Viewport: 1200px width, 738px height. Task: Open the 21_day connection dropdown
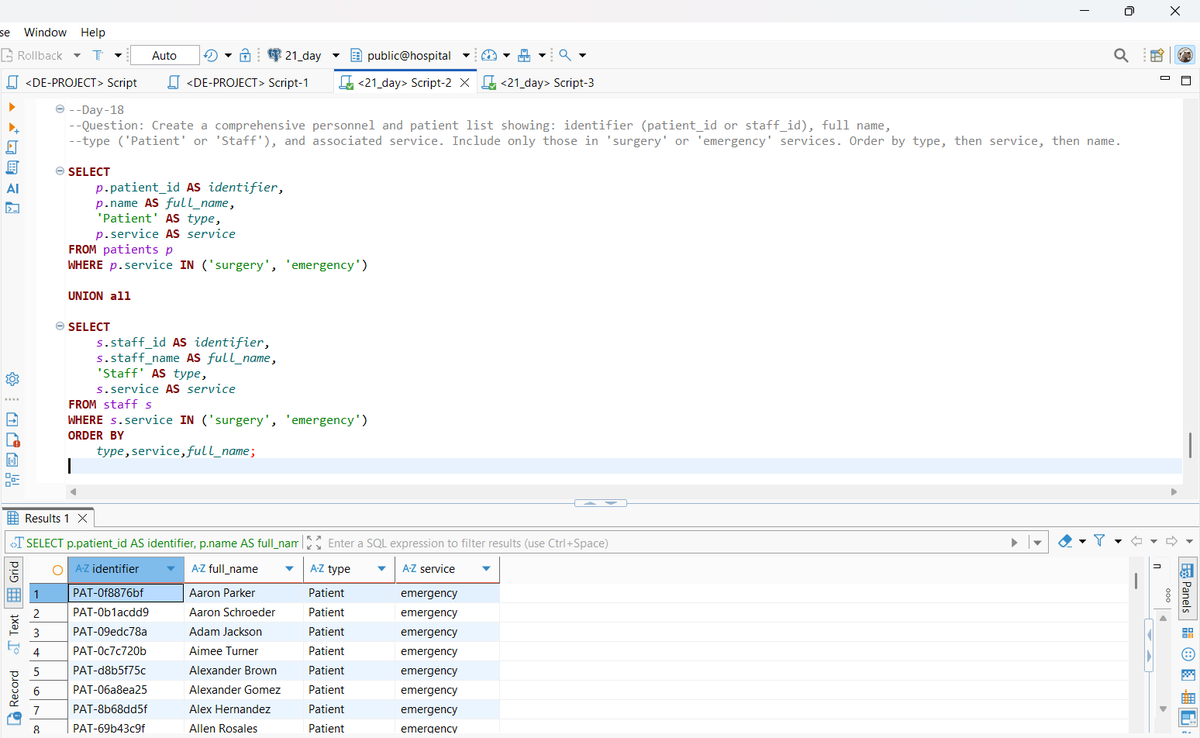335,55
